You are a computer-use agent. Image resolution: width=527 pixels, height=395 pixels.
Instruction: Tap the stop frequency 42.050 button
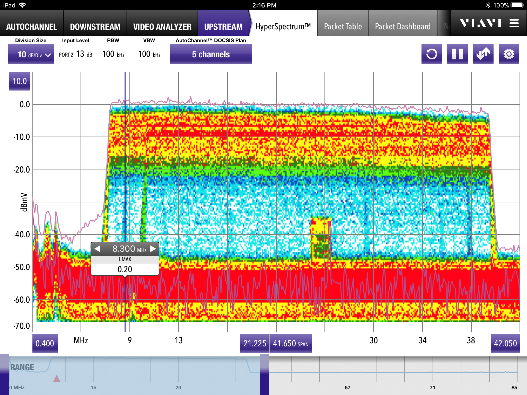pos(505,343)
